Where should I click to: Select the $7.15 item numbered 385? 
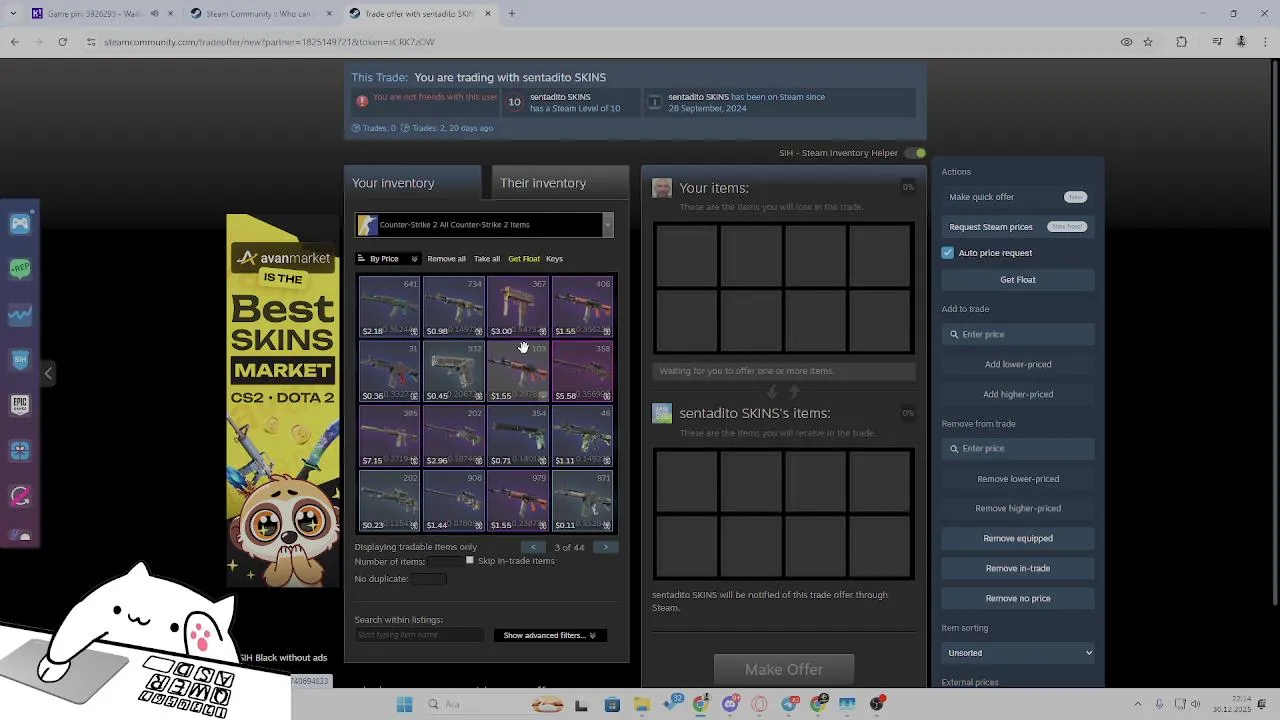click(x=389, y=437)
